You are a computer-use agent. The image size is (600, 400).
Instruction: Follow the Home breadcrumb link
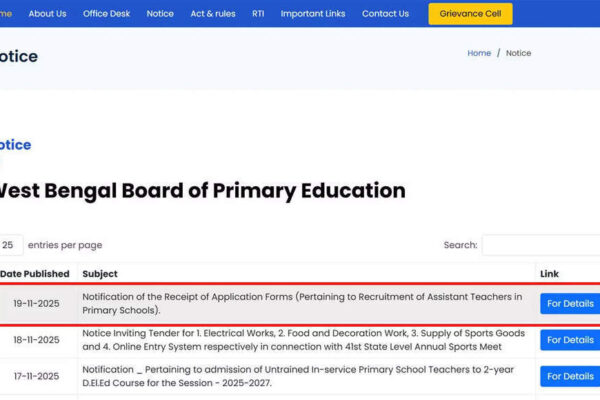point(479,53)
